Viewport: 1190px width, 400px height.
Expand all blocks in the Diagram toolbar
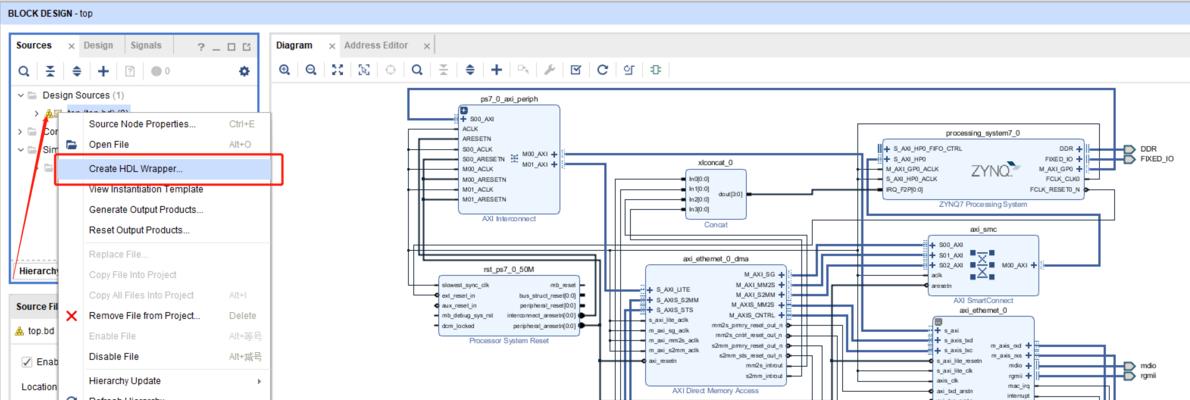pos(470,69)
